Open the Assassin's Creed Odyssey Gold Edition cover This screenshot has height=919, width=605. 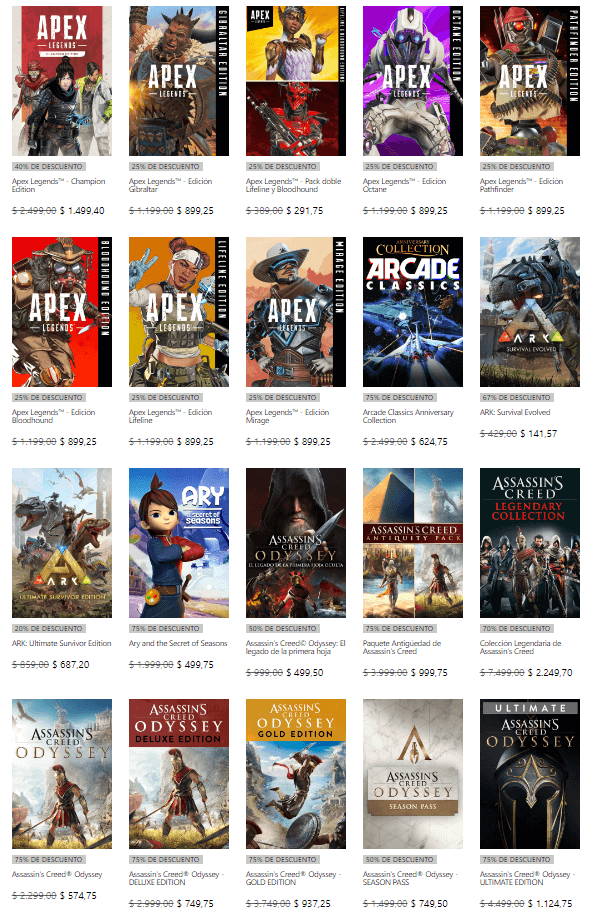pyautogui.click(x=296, y=773)
